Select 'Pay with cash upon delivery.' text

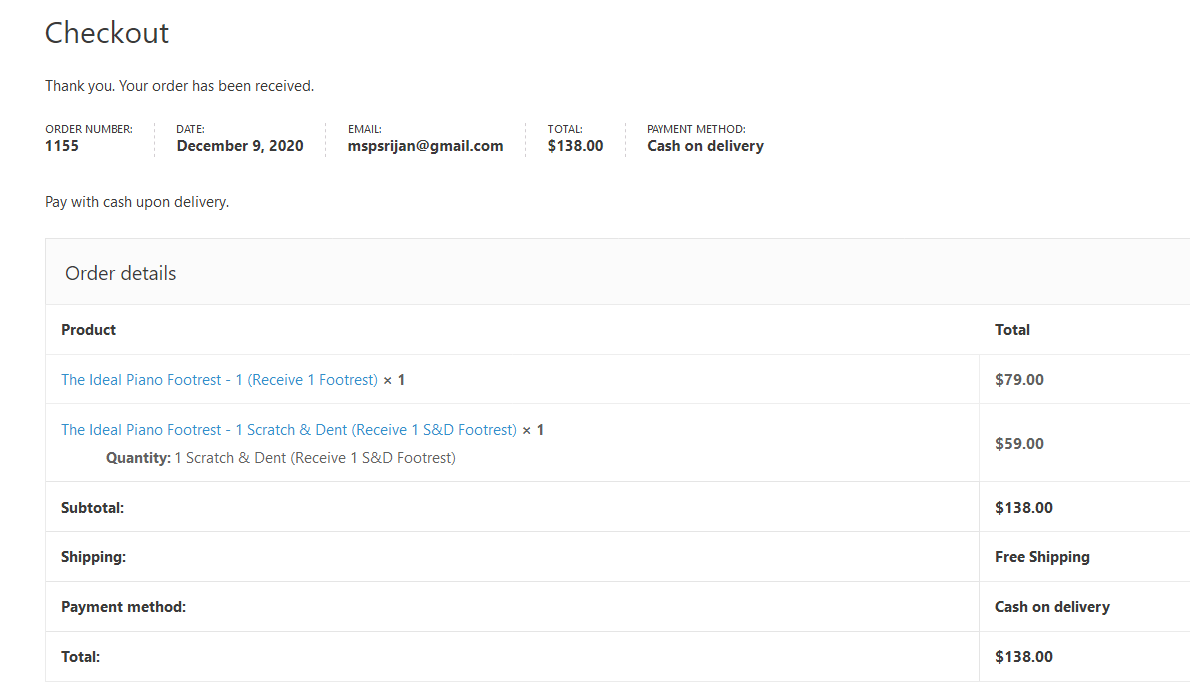pos(137,202)
